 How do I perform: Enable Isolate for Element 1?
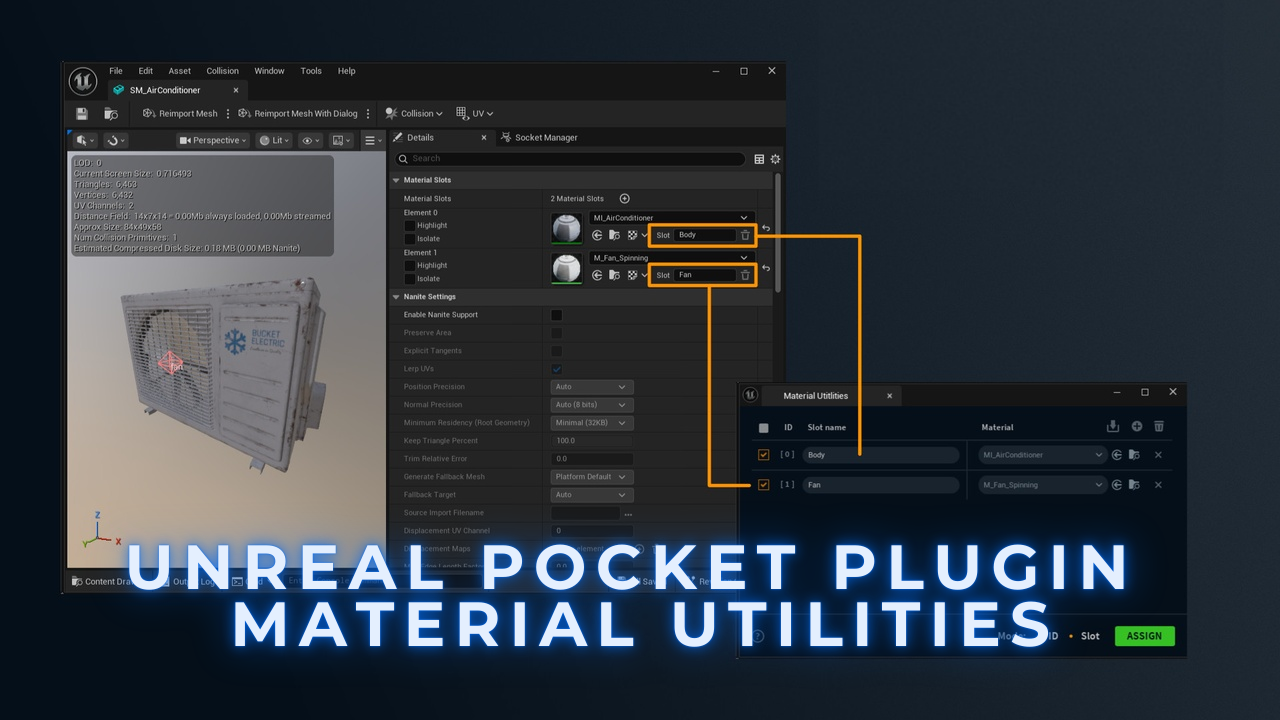(409, 279)
